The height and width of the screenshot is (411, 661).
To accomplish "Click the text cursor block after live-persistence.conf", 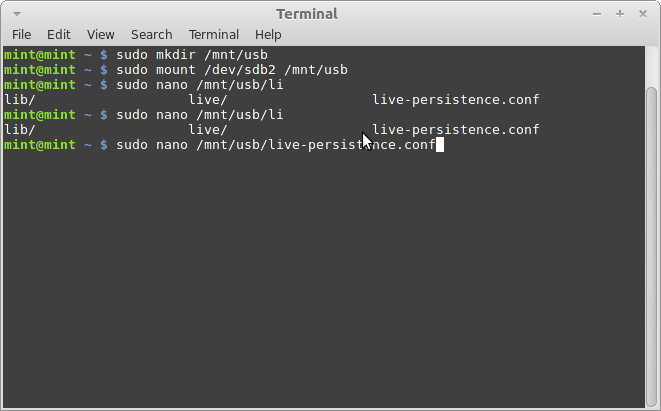I will pyautogui.click(x=440, y=145).
